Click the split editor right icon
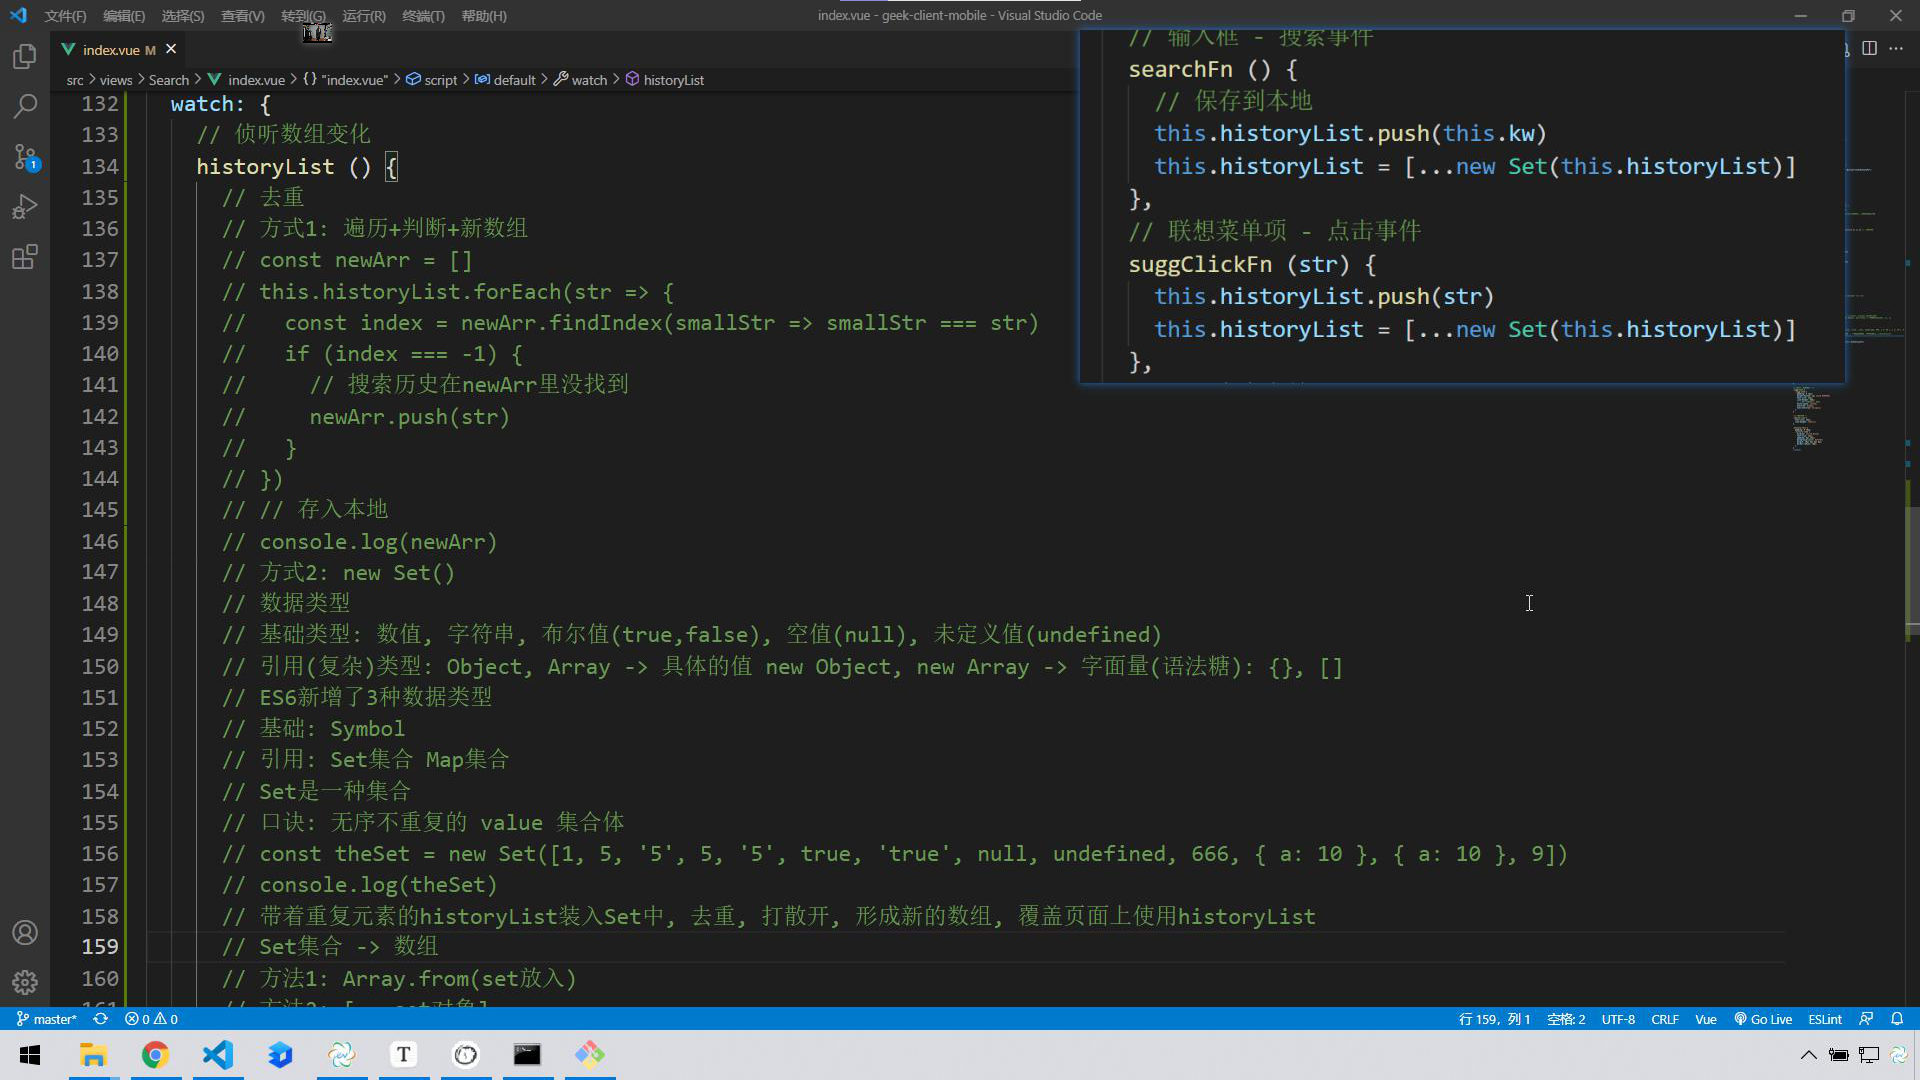The width and height of the screenshot is (1920, 1080). point(1869,48)
